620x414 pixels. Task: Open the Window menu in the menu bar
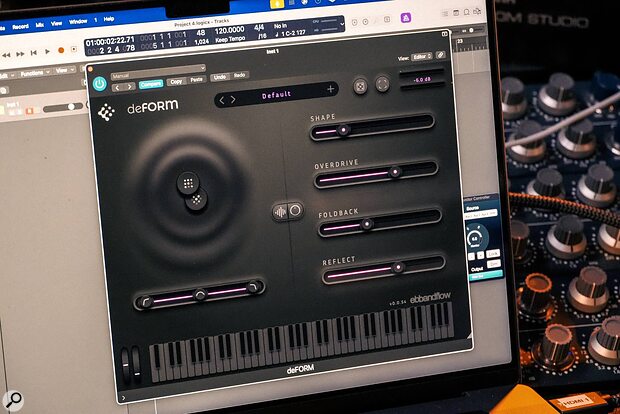[x=78, y=21]
